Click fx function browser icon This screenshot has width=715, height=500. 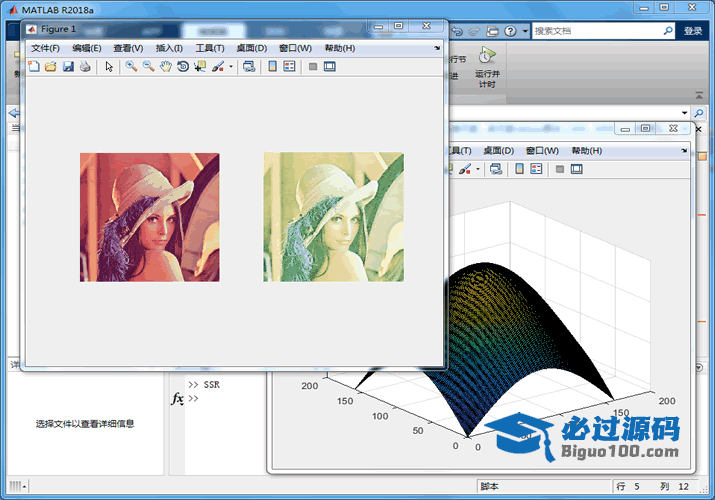pyautogui.click(x=177, y=398)
